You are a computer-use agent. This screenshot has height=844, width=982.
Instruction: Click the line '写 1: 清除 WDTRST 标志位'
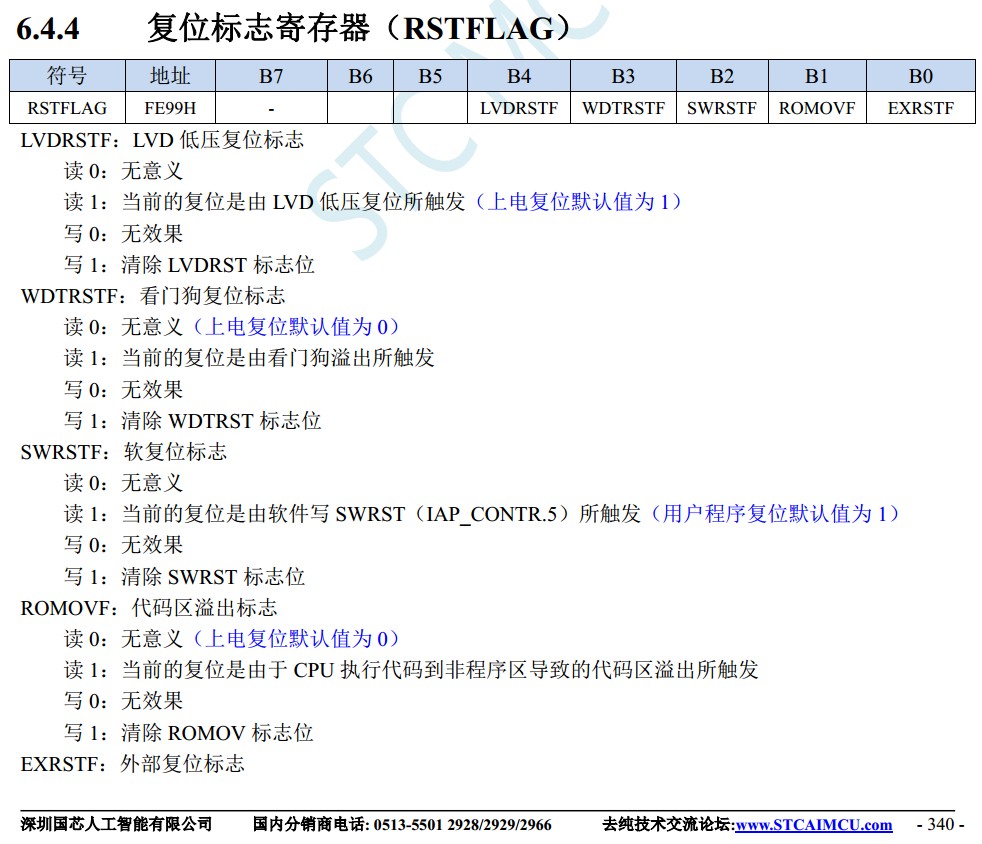coord(192,420)
